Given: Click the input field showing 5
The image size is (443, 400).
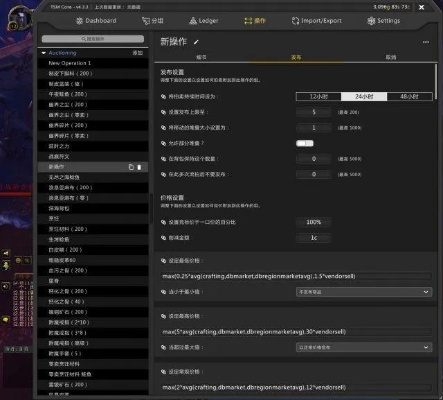Looking at the screenshot, I should tap(314, 112).
